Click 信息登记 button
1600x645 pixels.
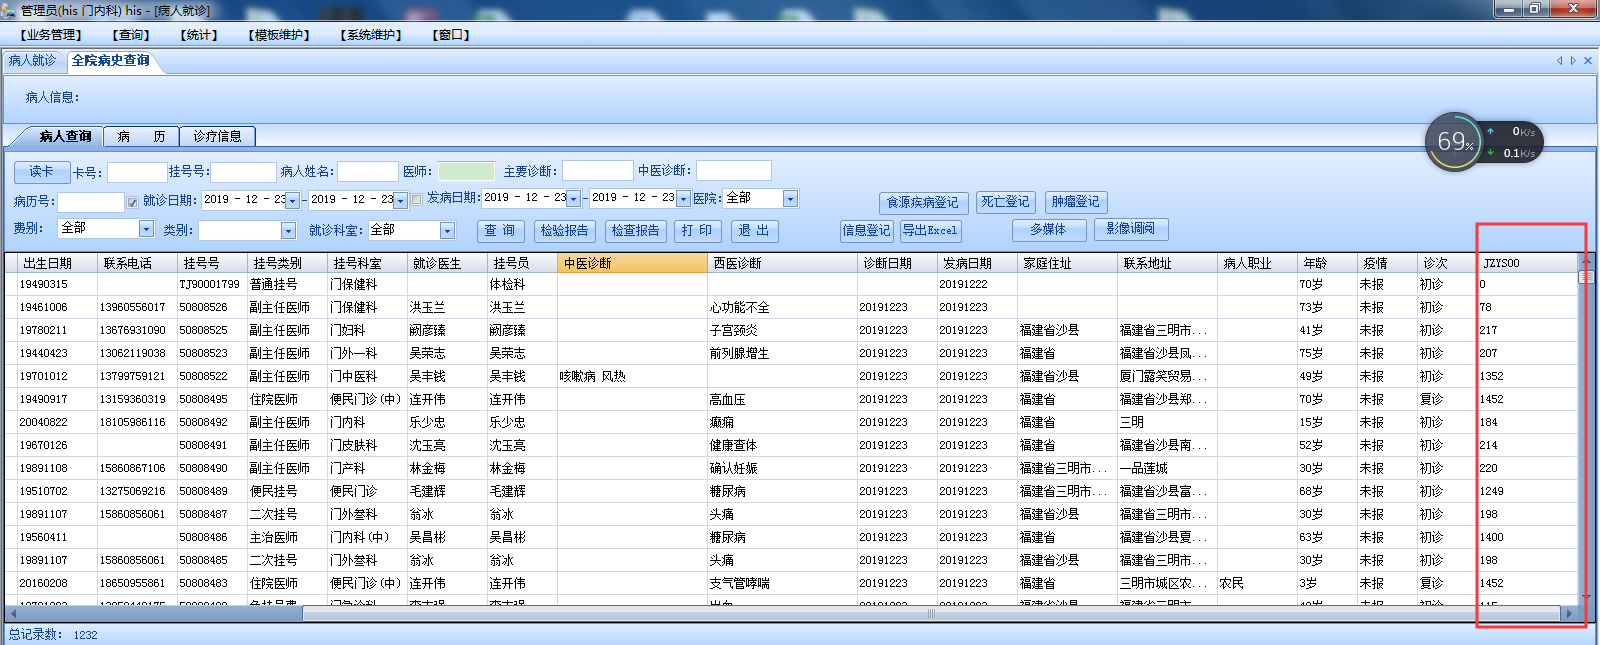pyautogui.click(x=866, y=230)
